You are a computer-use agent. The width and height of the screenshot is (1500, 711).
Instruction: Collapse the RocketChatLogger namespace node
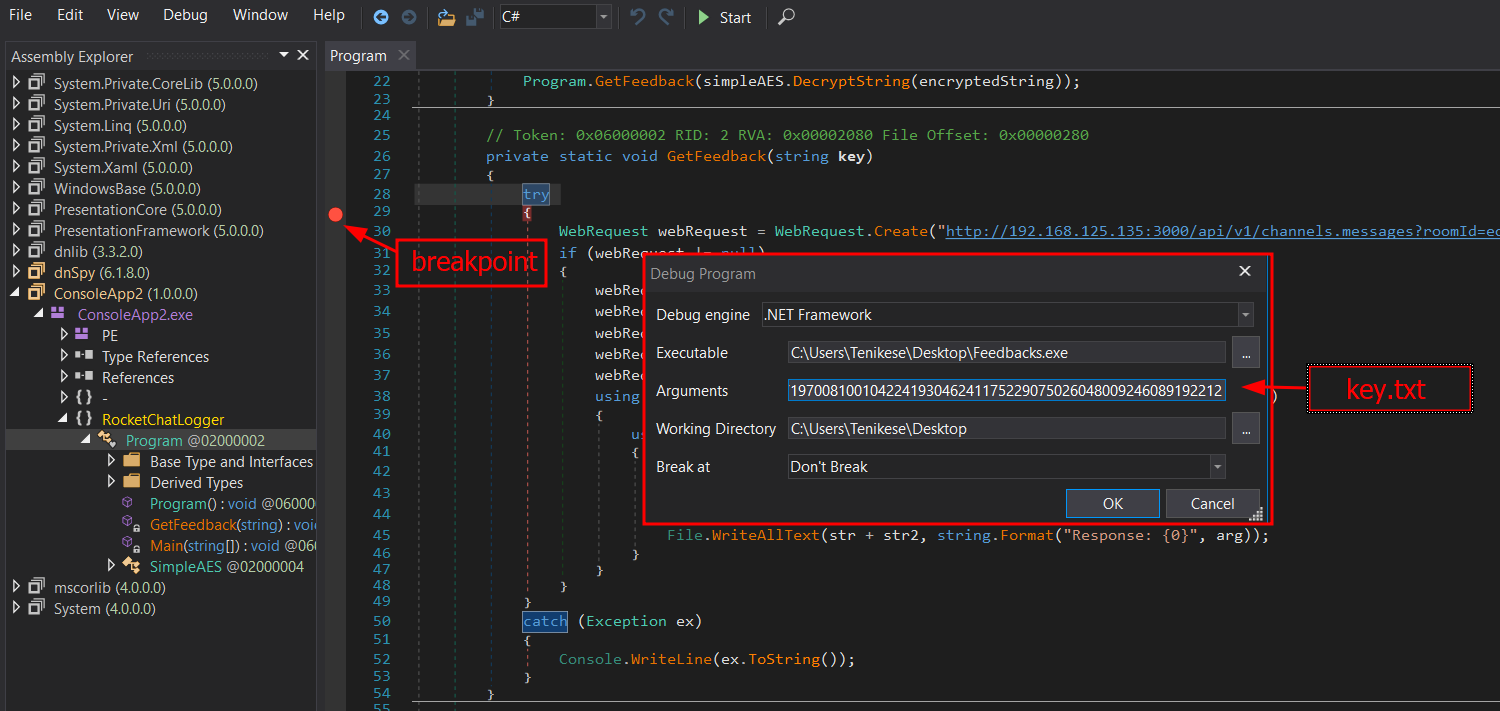pyautogui.click(x=64, y=419)
